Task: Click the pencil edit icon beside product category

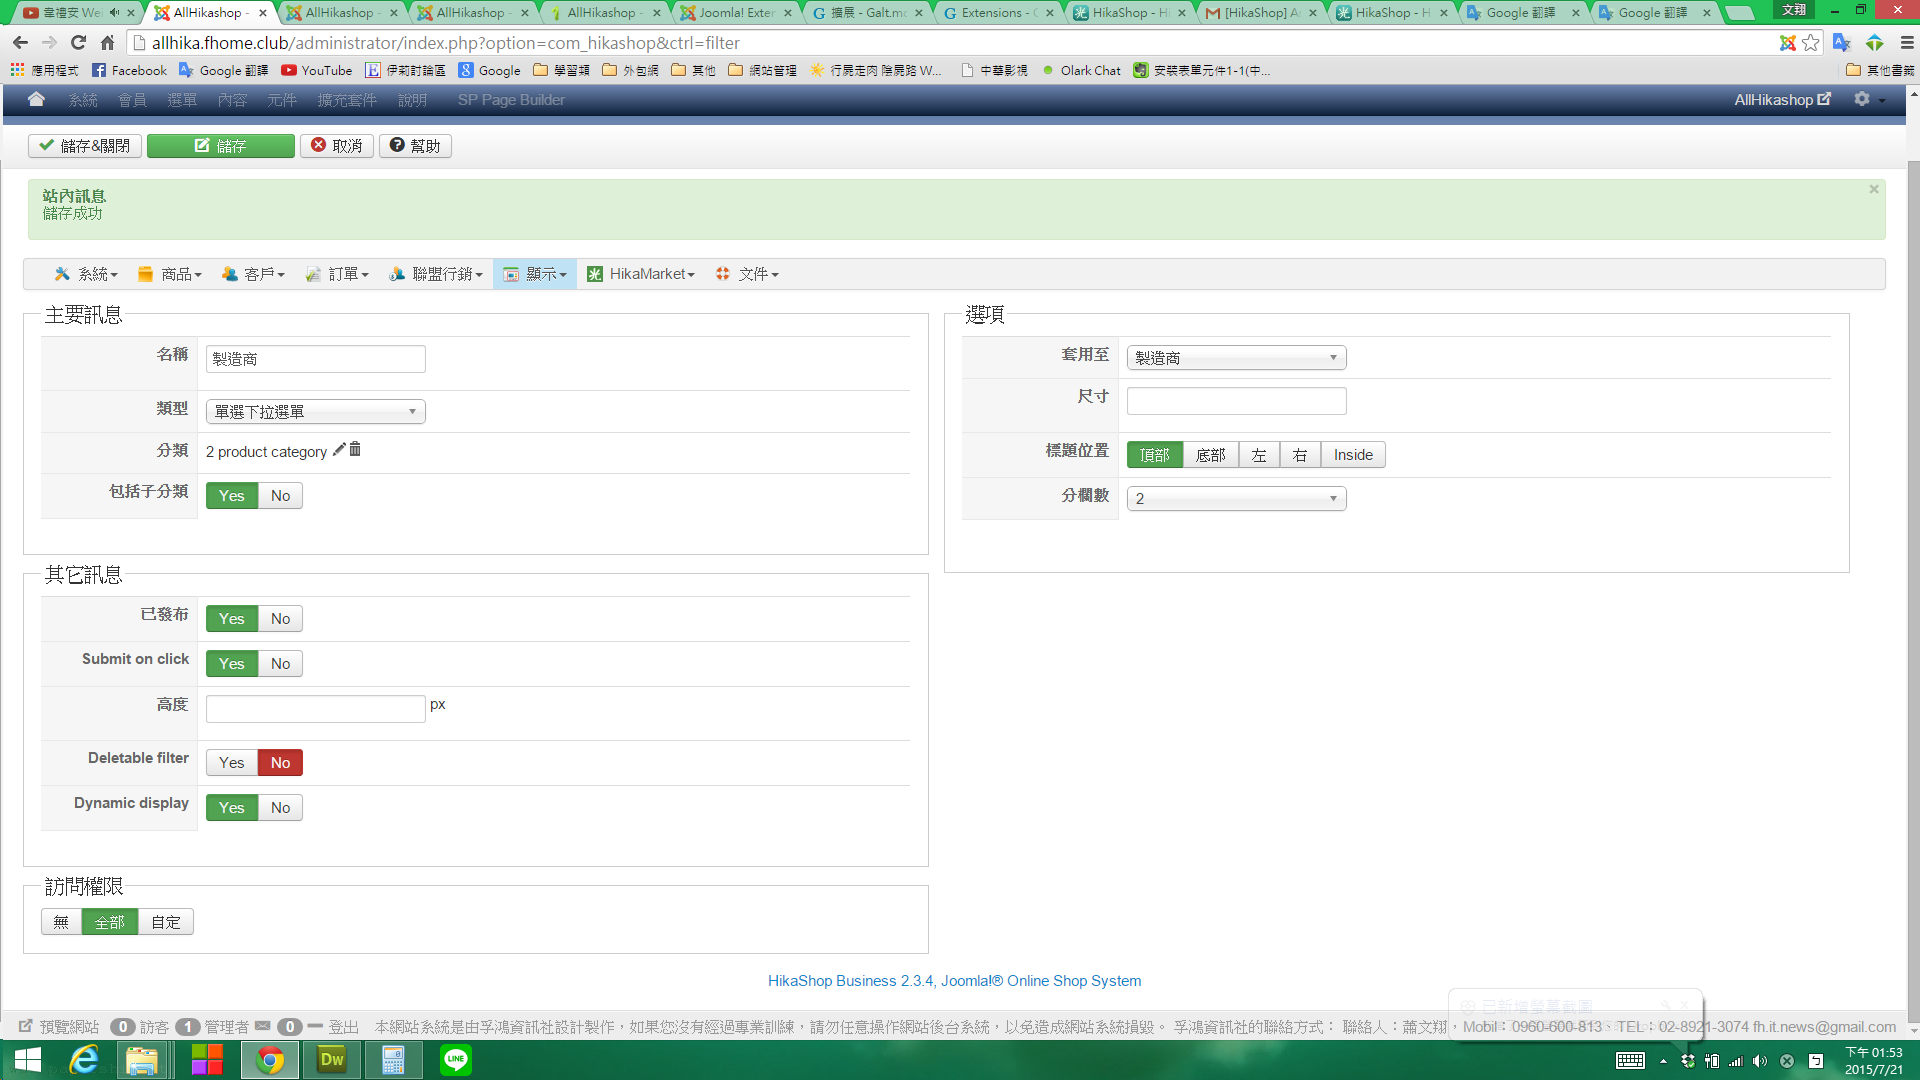Action: click(339, 450)
